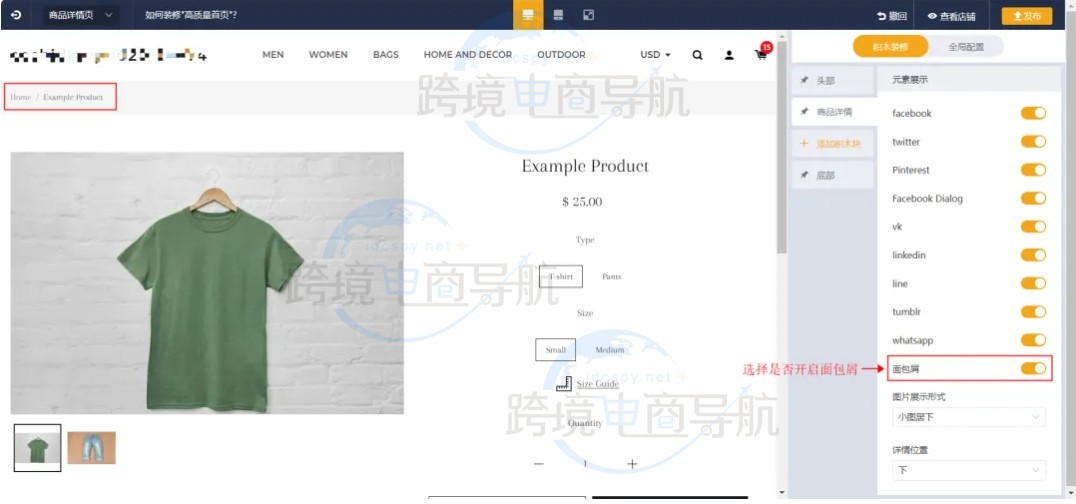Click the 发布 publish button
The height and width of the screenshot is (504, 1076).
(x=1026, y=16)
